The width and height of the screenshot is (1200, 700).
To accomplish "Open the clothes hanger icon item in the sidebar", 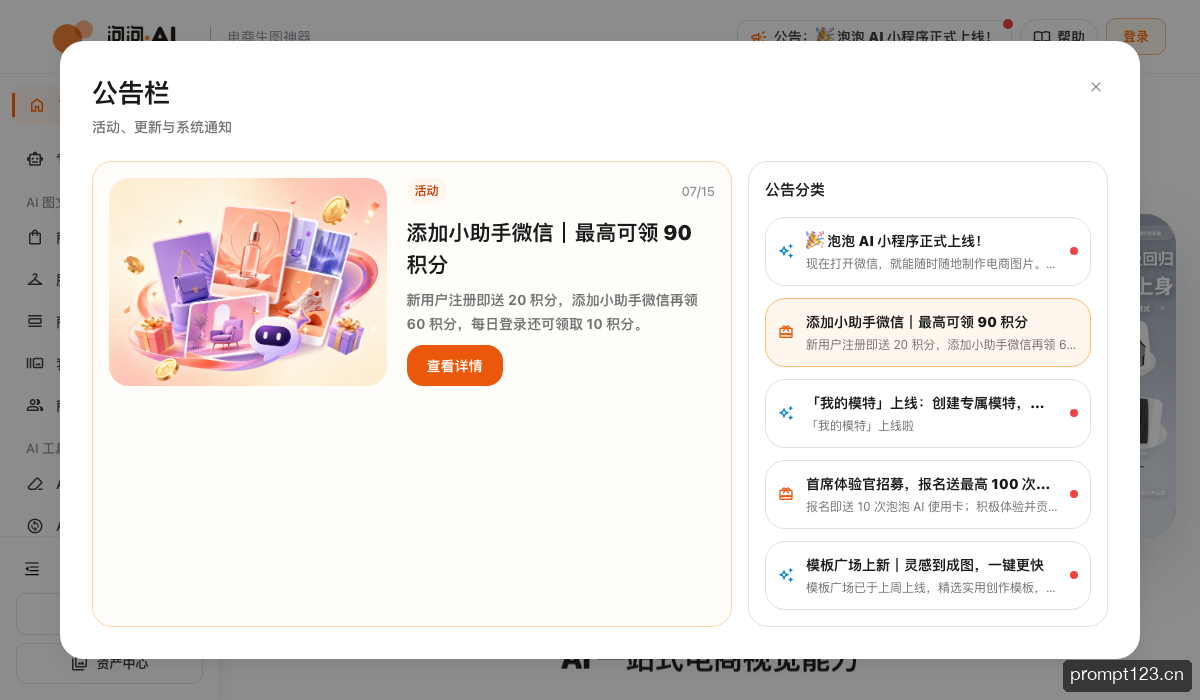I will (35, 279).
